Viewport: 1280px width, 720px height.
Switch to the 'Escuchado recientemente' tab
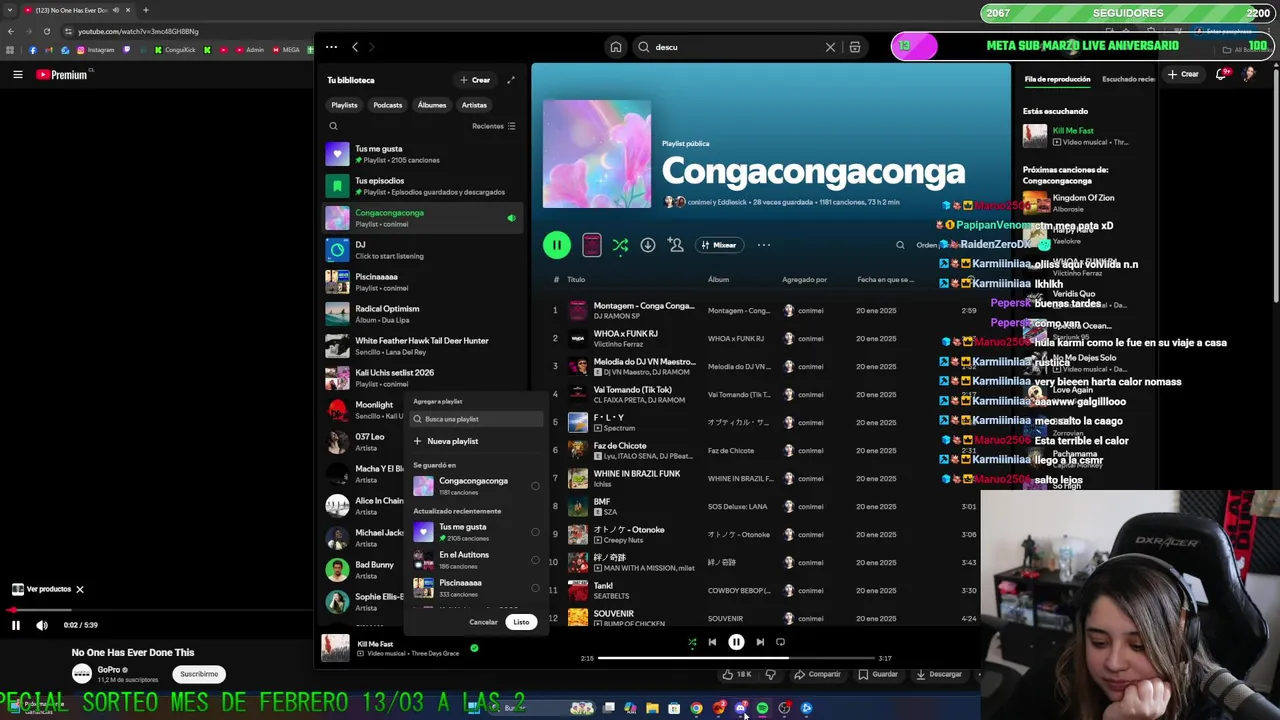[x=1128, y=79]
